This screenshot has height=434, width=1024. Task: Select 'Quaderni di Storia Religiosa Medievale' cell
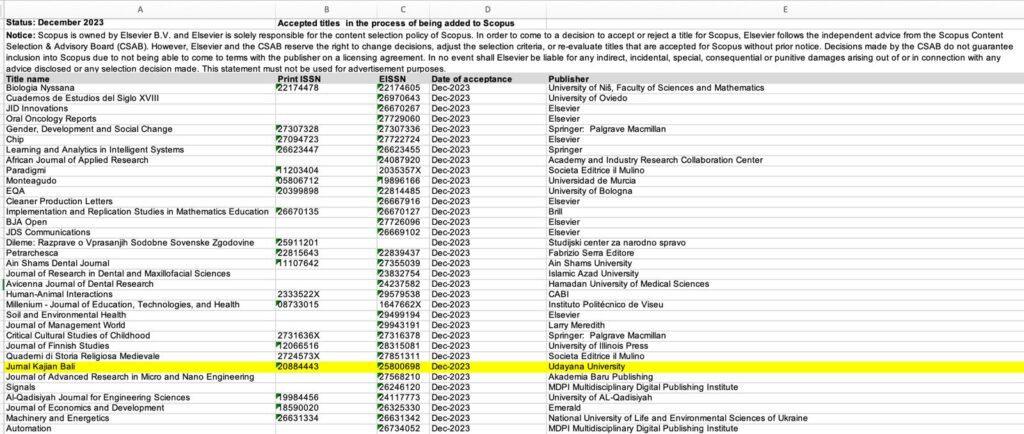click(140, 356)
